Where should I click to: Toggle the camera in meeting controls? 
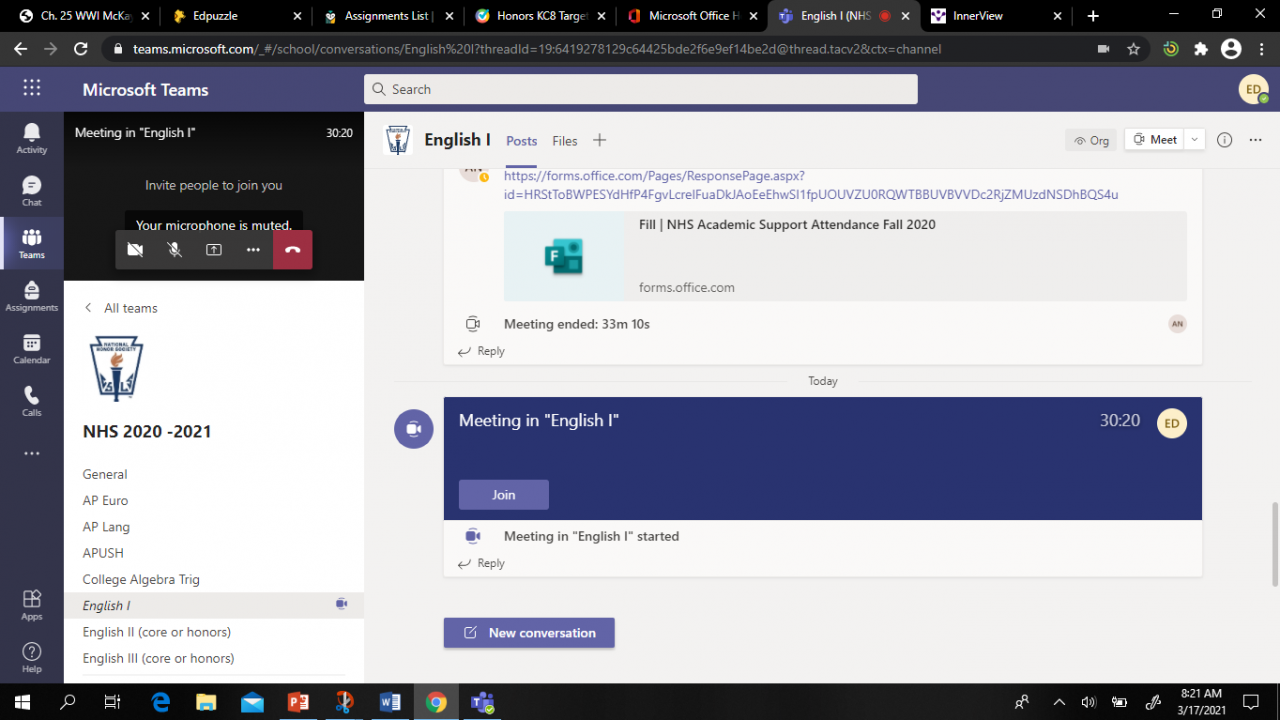click(x=135, y=250)
